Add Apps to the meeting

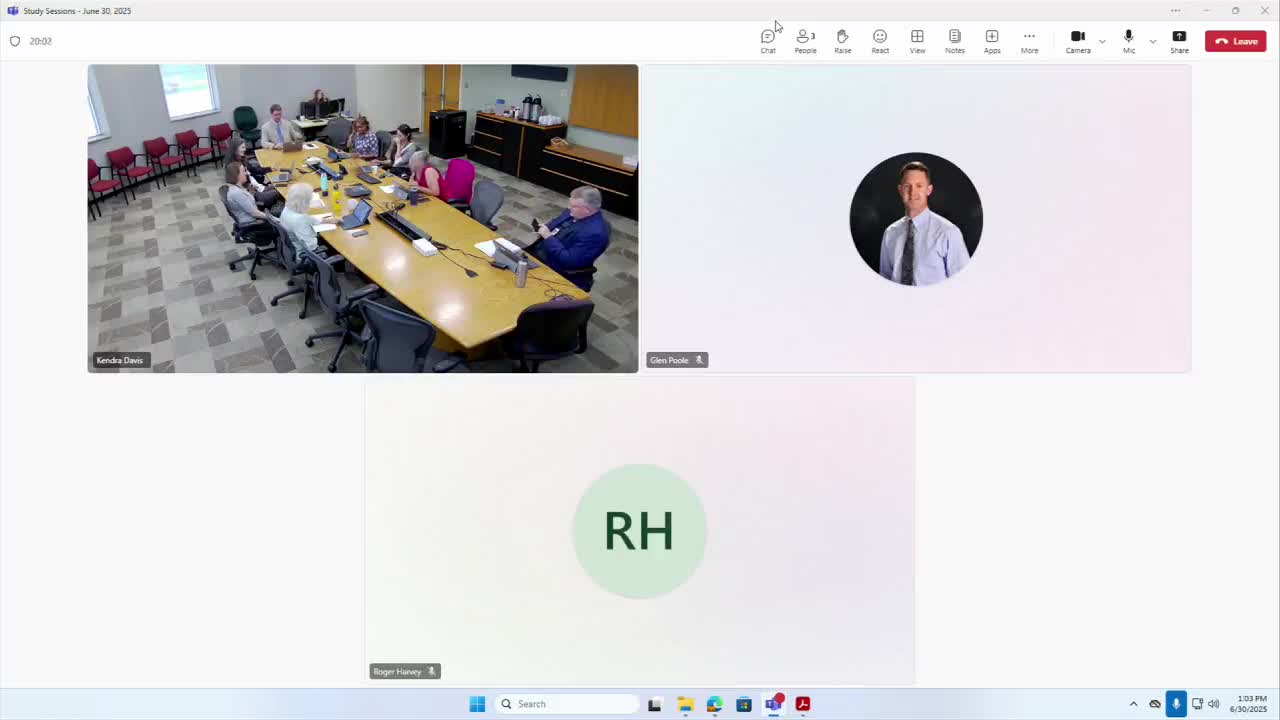992,40
